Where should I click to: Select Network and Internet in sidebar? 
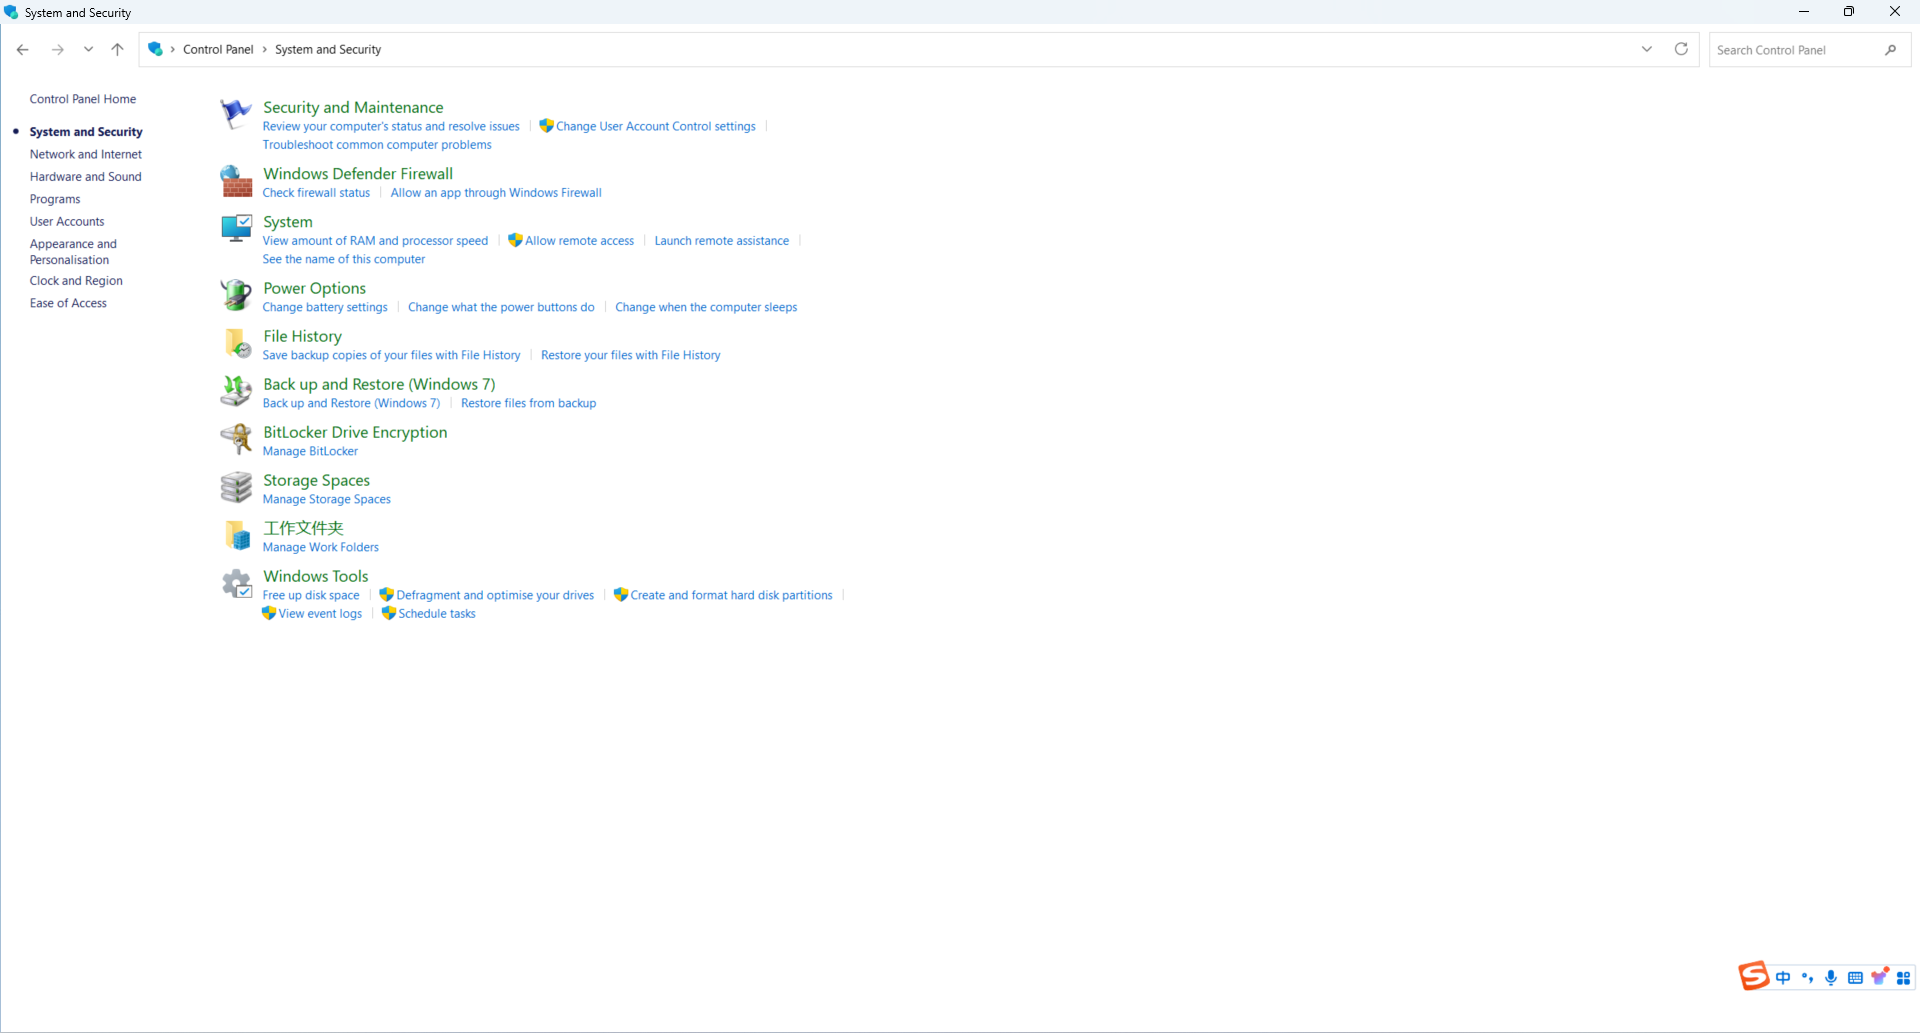(85, 154)
